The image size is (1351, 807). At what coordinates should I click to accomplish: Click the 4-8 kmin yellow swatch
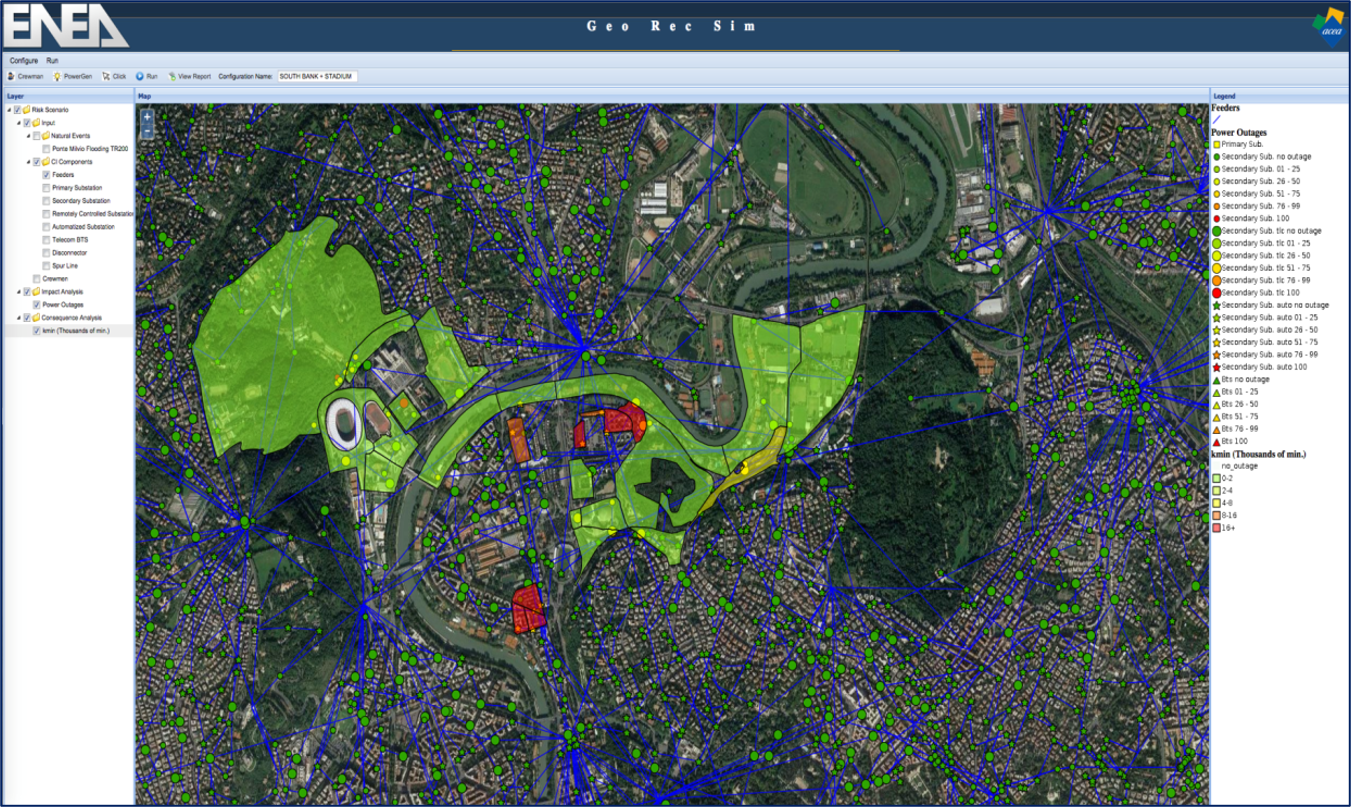1216,503
